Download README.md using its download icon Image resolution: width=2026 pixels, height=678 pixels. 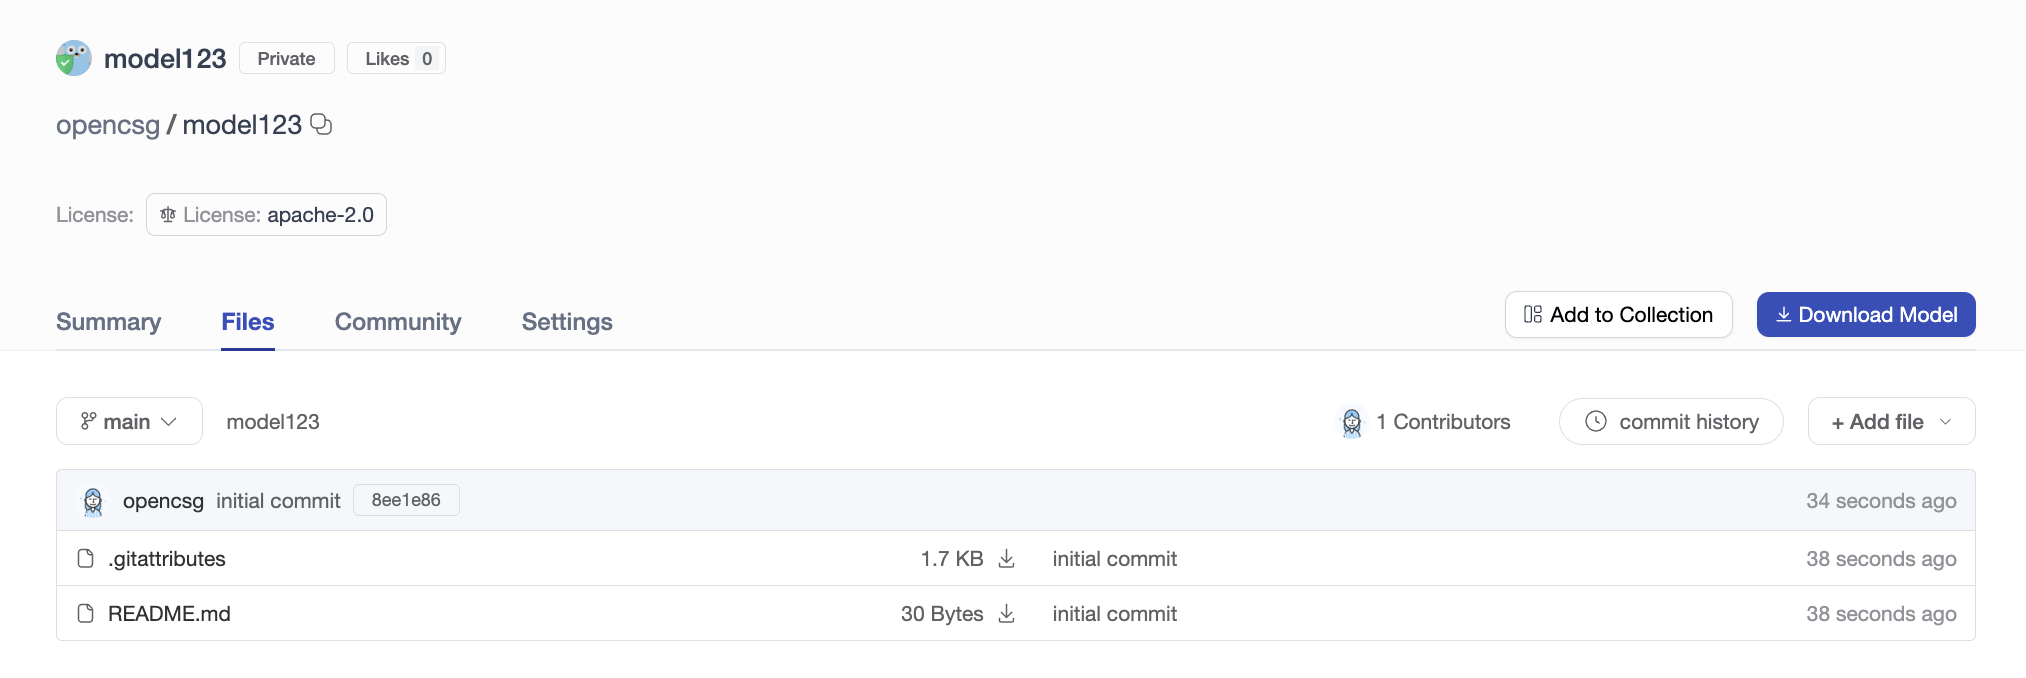pos(1007,613)
